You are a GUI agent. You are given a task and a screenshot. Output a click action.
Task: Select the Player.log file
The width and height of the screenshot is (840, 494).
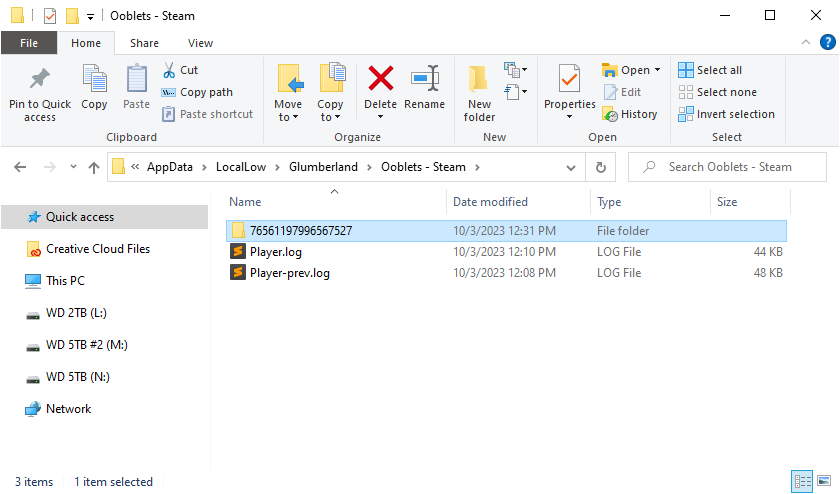pos(506,252)
